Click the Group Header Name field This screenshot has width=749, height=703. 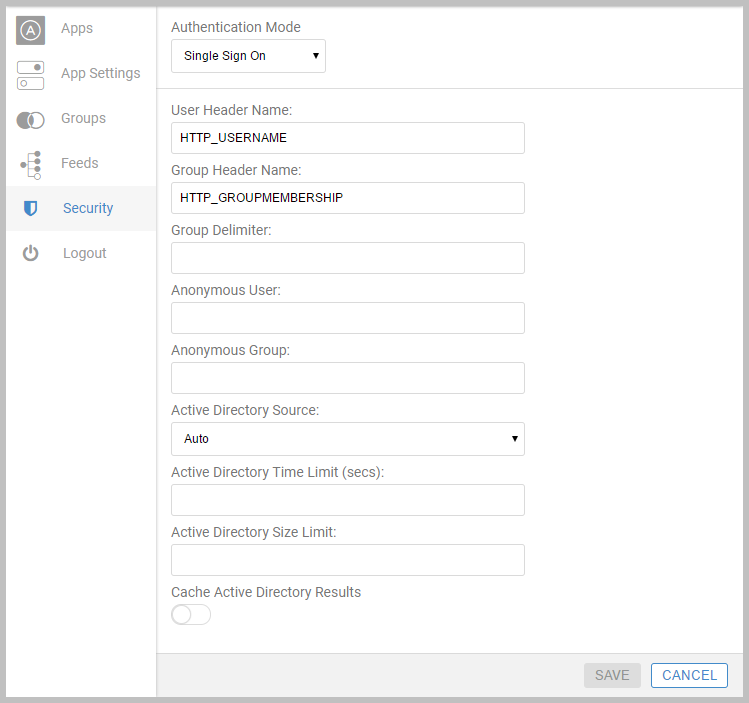pos(348,198)
